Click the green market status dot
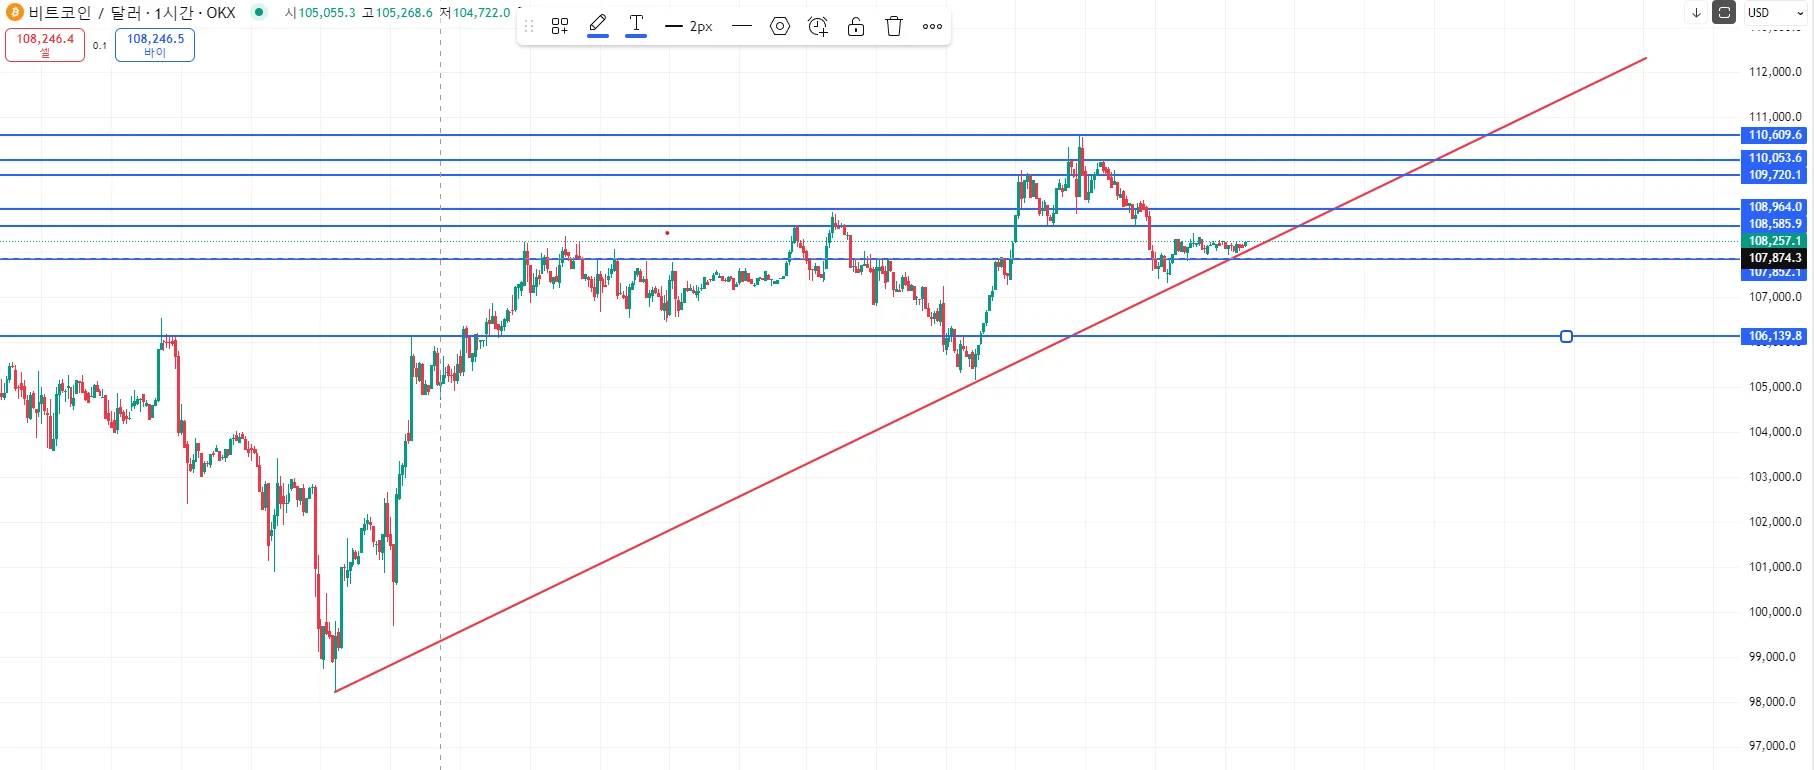Image resolution: width=1814 pixels, height=770 pixels. [x=259, y=13]
